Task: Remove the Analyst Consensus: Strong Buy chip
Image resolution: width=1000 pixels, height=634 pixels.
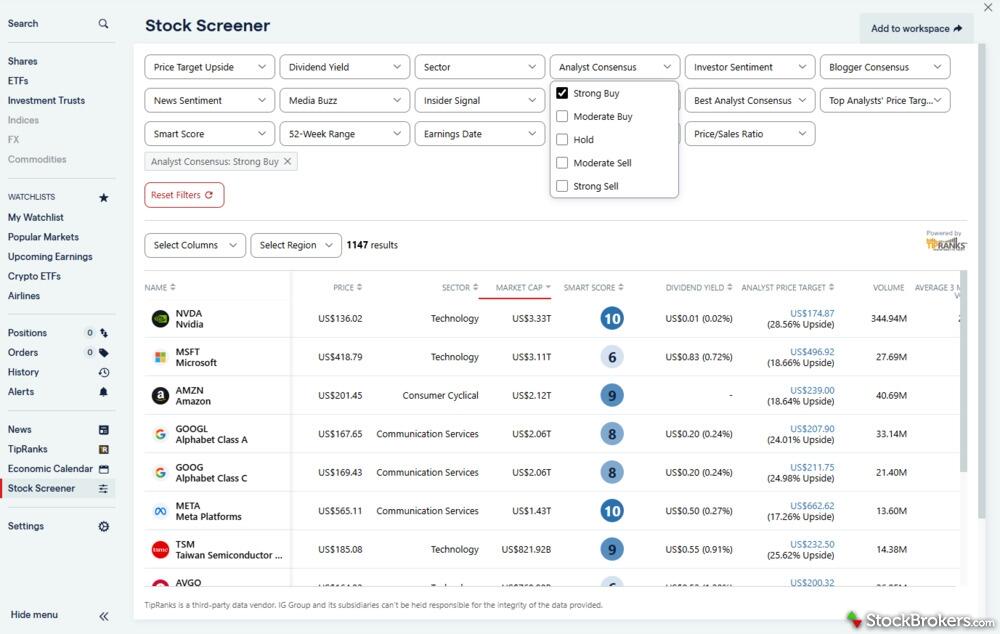Action: click(x=288, y=162)
